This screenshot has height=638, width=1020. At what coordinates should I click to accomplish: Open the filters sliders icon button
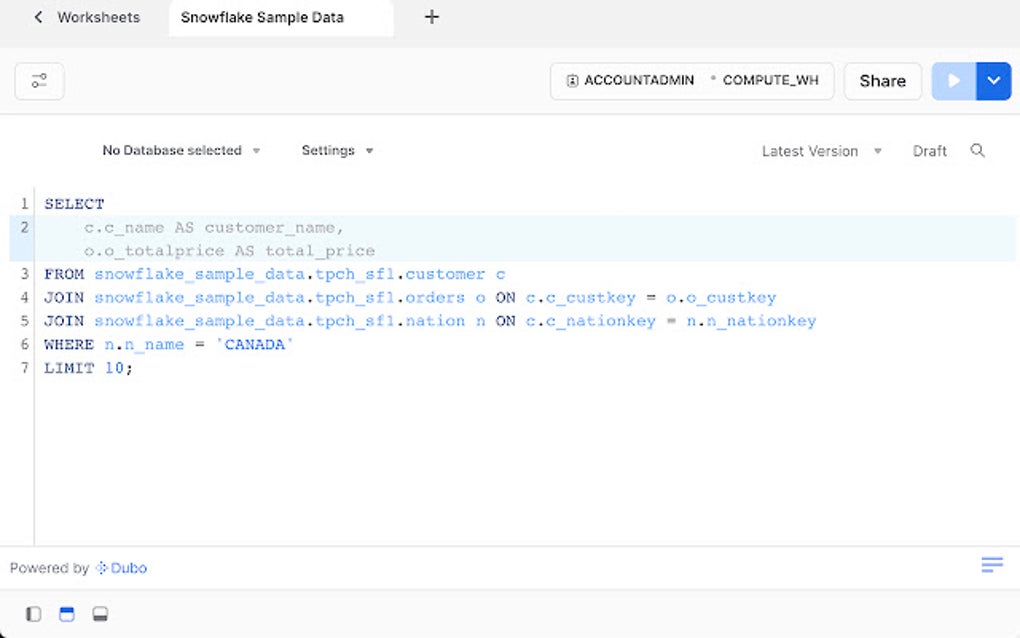40,81
